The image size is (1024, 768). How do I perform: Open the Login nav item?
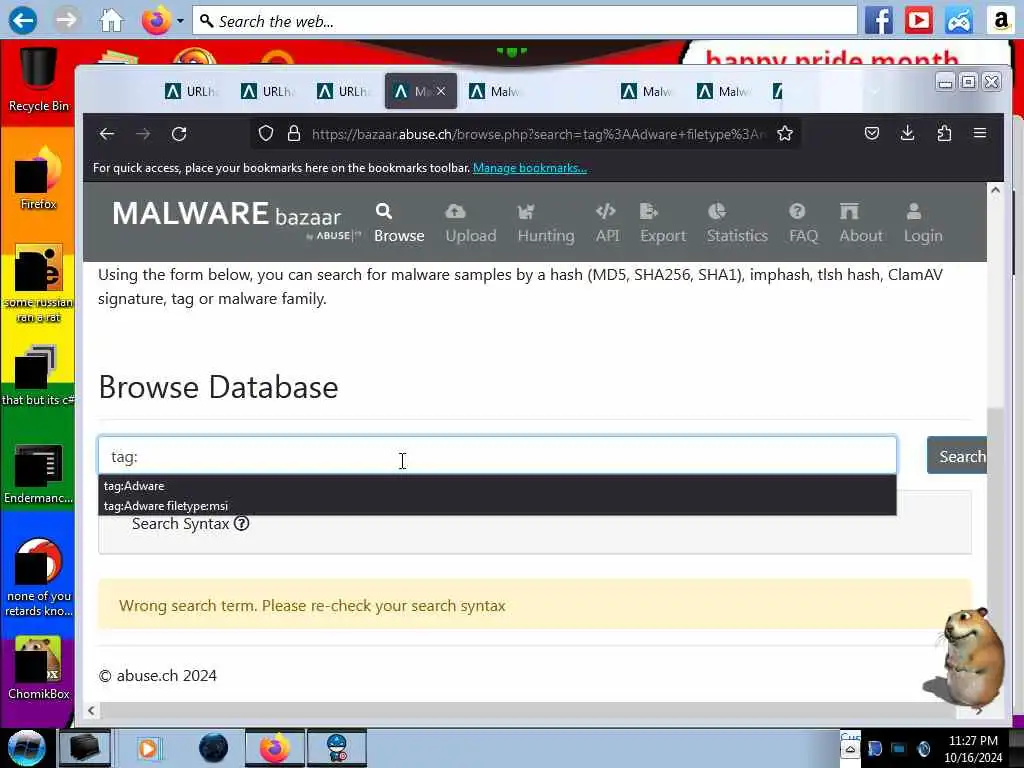tap(923, 223)
